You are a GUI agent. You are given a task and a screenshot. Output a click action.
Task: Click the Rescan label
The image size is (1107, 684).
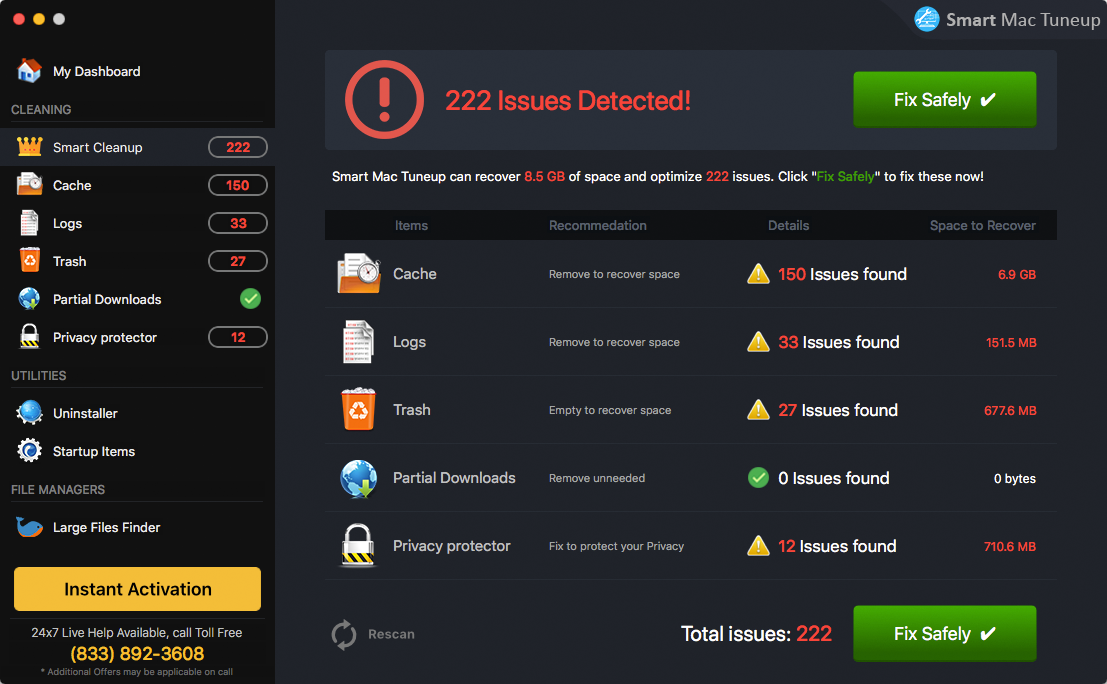[x=391, y=634]
